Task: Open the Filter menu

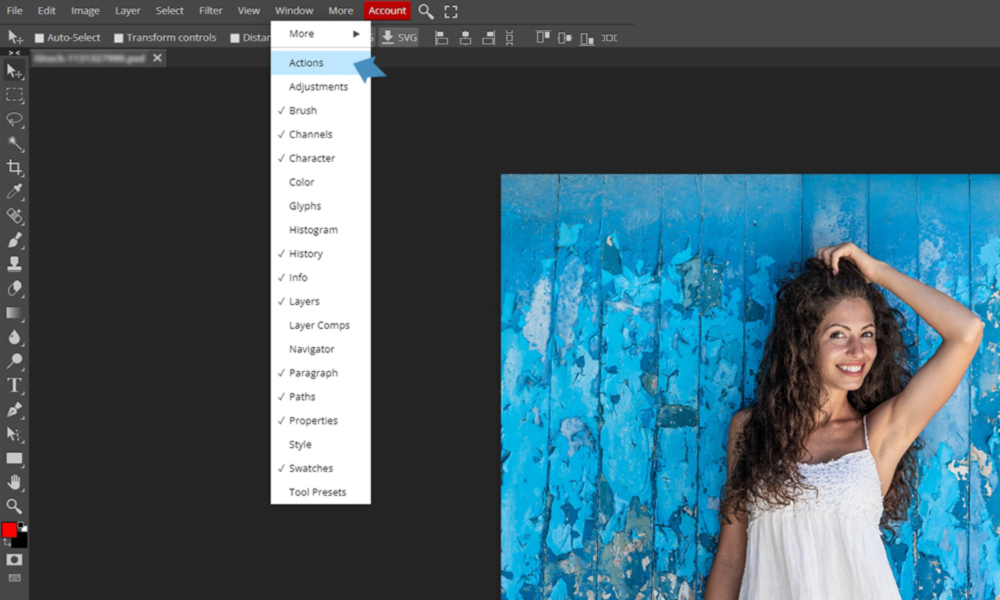Action: [x=210, y=10]
